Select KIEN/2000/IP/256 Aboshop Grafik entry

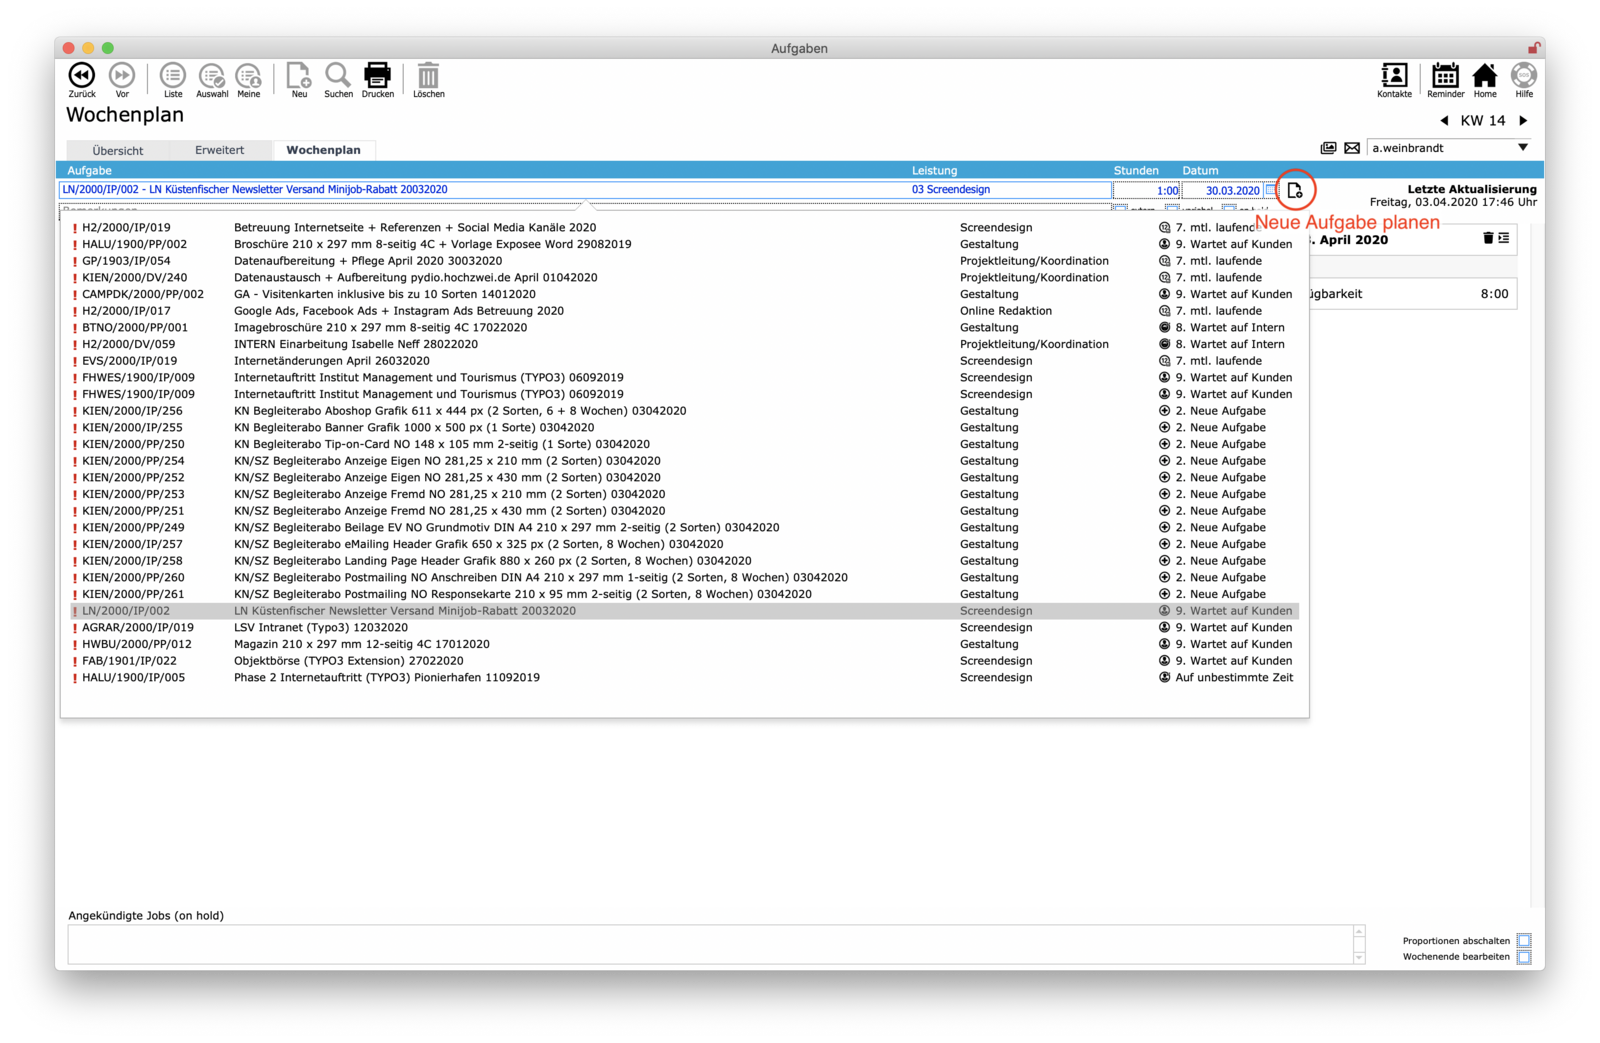(x=460, y=411)
